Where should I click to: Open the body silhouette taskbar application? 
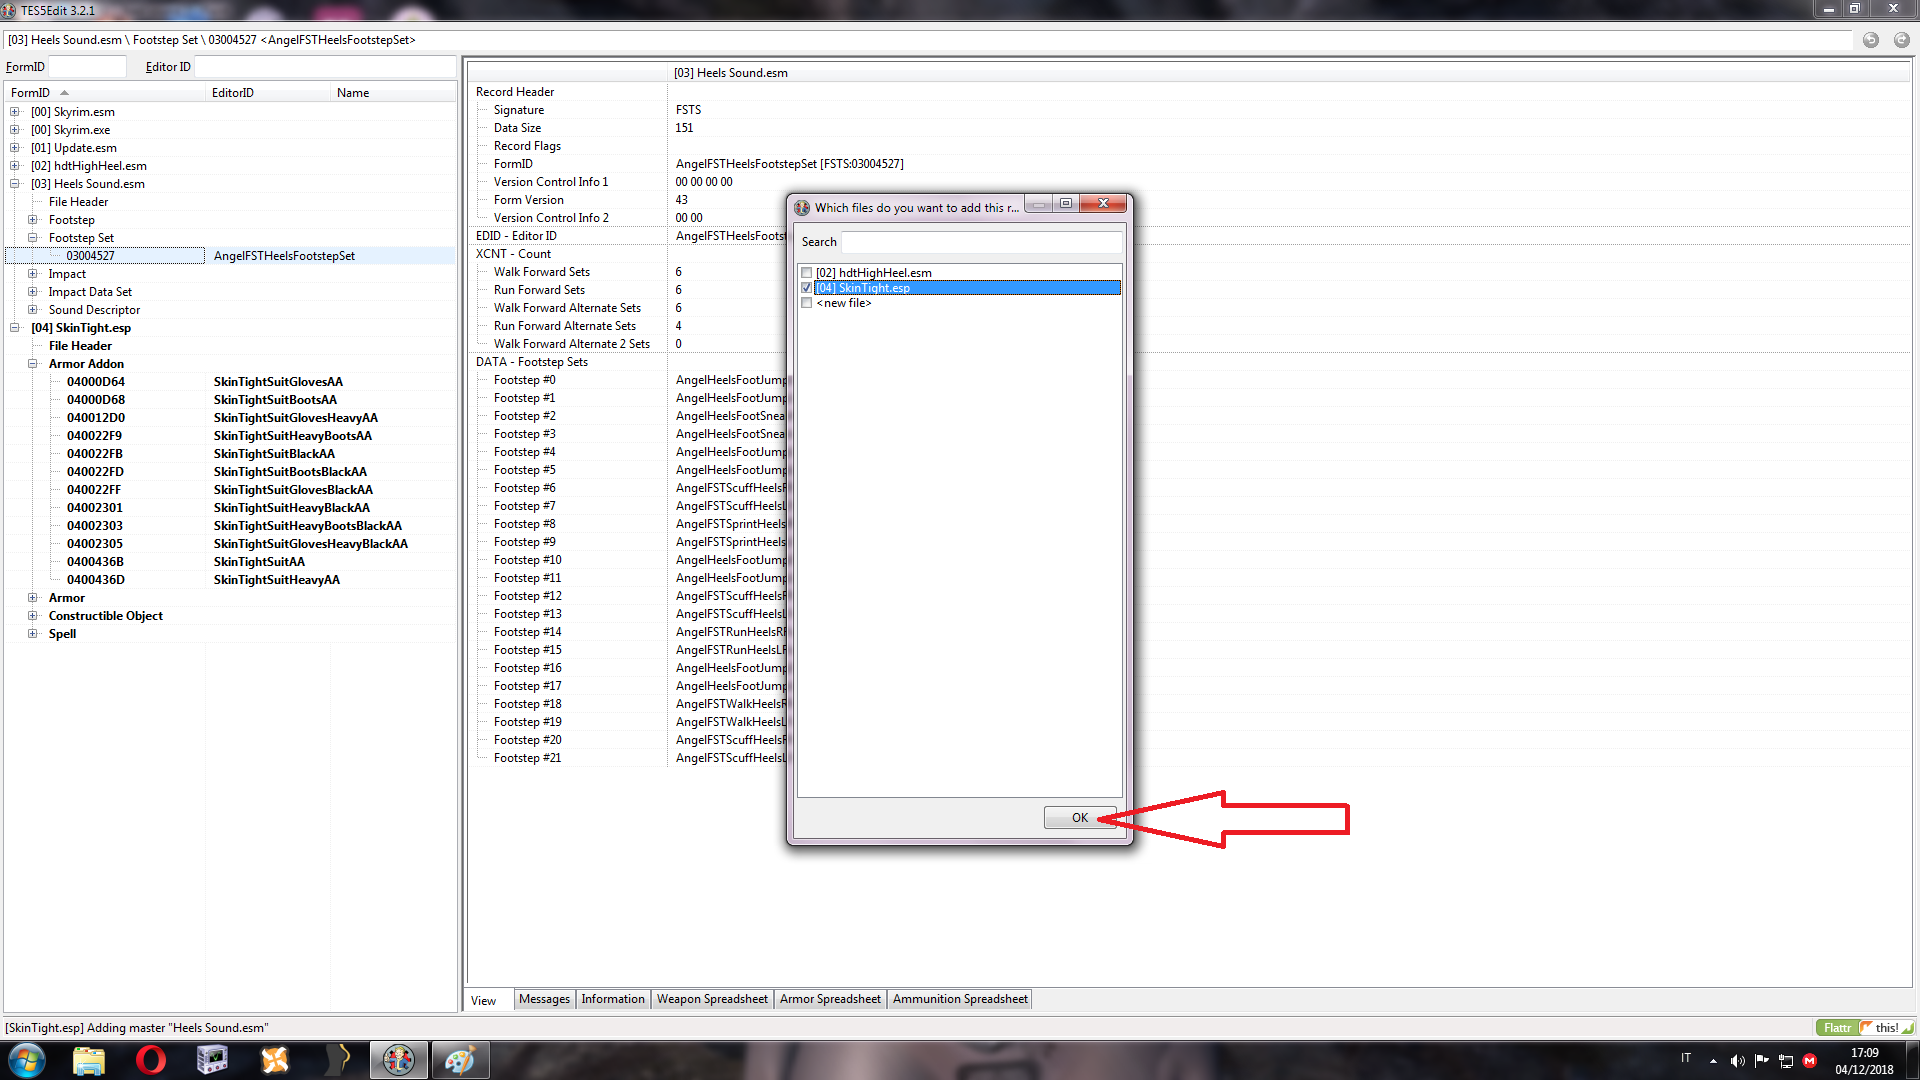tap(338, 1059)
